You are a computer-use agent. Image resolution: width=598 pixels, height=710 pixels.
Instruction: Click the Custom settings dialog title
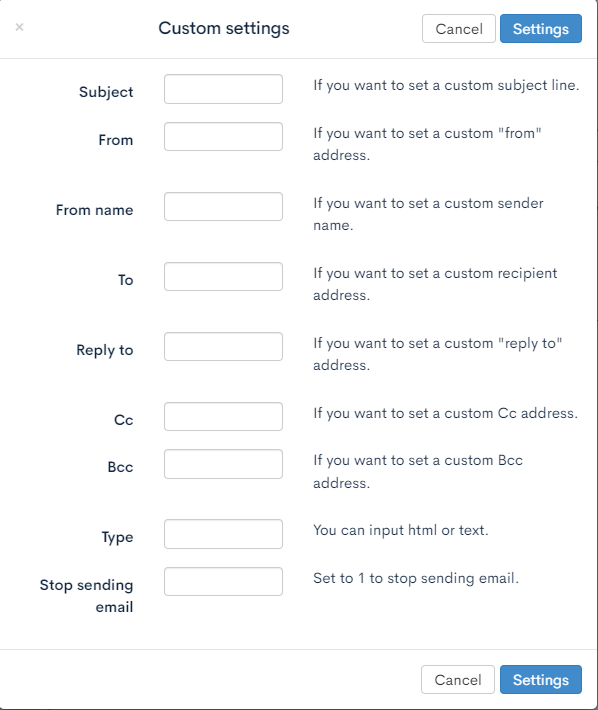[224, 28]
